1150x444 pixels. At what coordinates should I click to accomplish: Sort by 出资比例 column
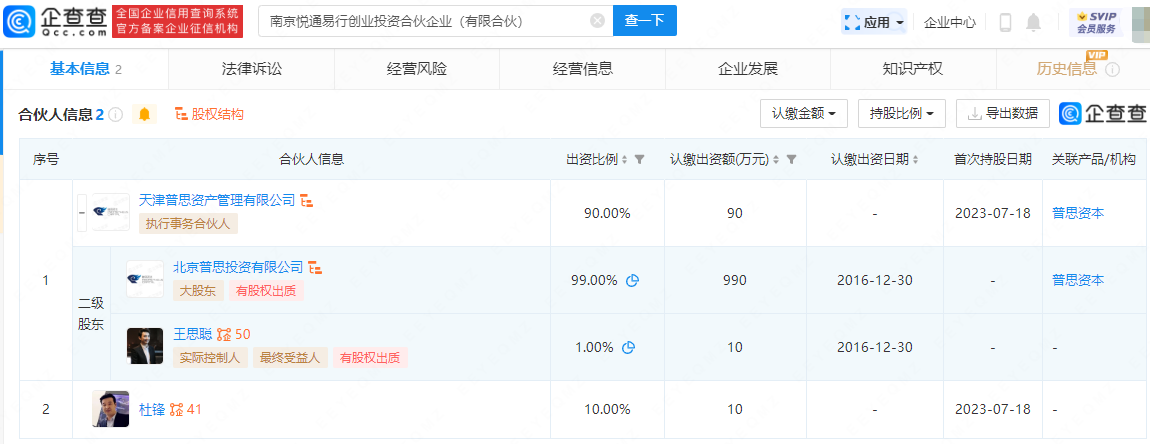click(x=624, y=159)
